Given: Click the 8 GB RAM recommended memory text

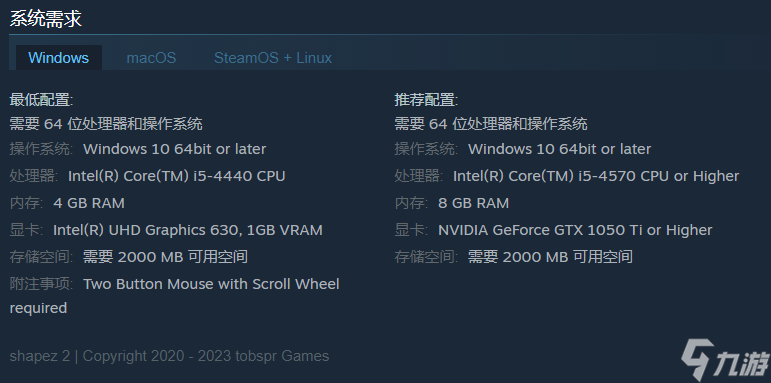Looking at the screenshot, I should coord(474,203).
